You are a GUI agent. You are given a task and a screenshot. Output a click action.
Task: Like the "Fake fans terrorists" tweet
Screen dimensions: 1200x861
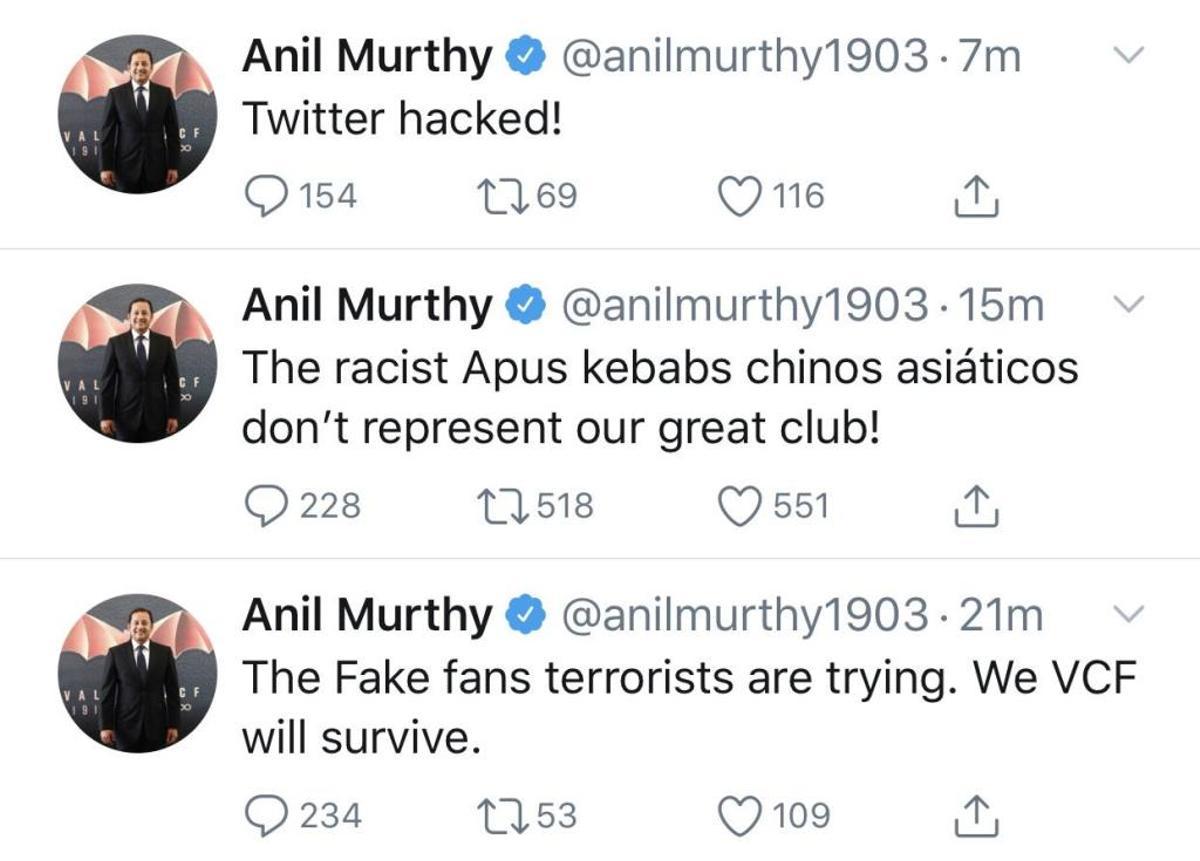tap(742, 814)
